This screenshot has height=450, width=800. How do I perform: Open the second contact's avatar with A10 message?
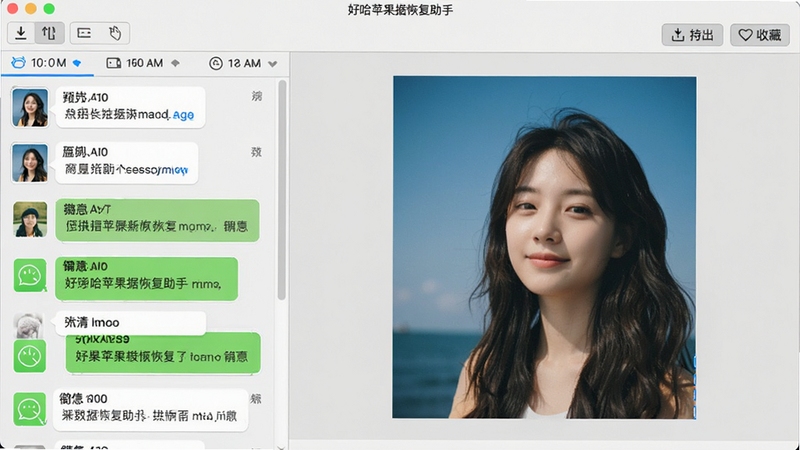click(30, 163)
